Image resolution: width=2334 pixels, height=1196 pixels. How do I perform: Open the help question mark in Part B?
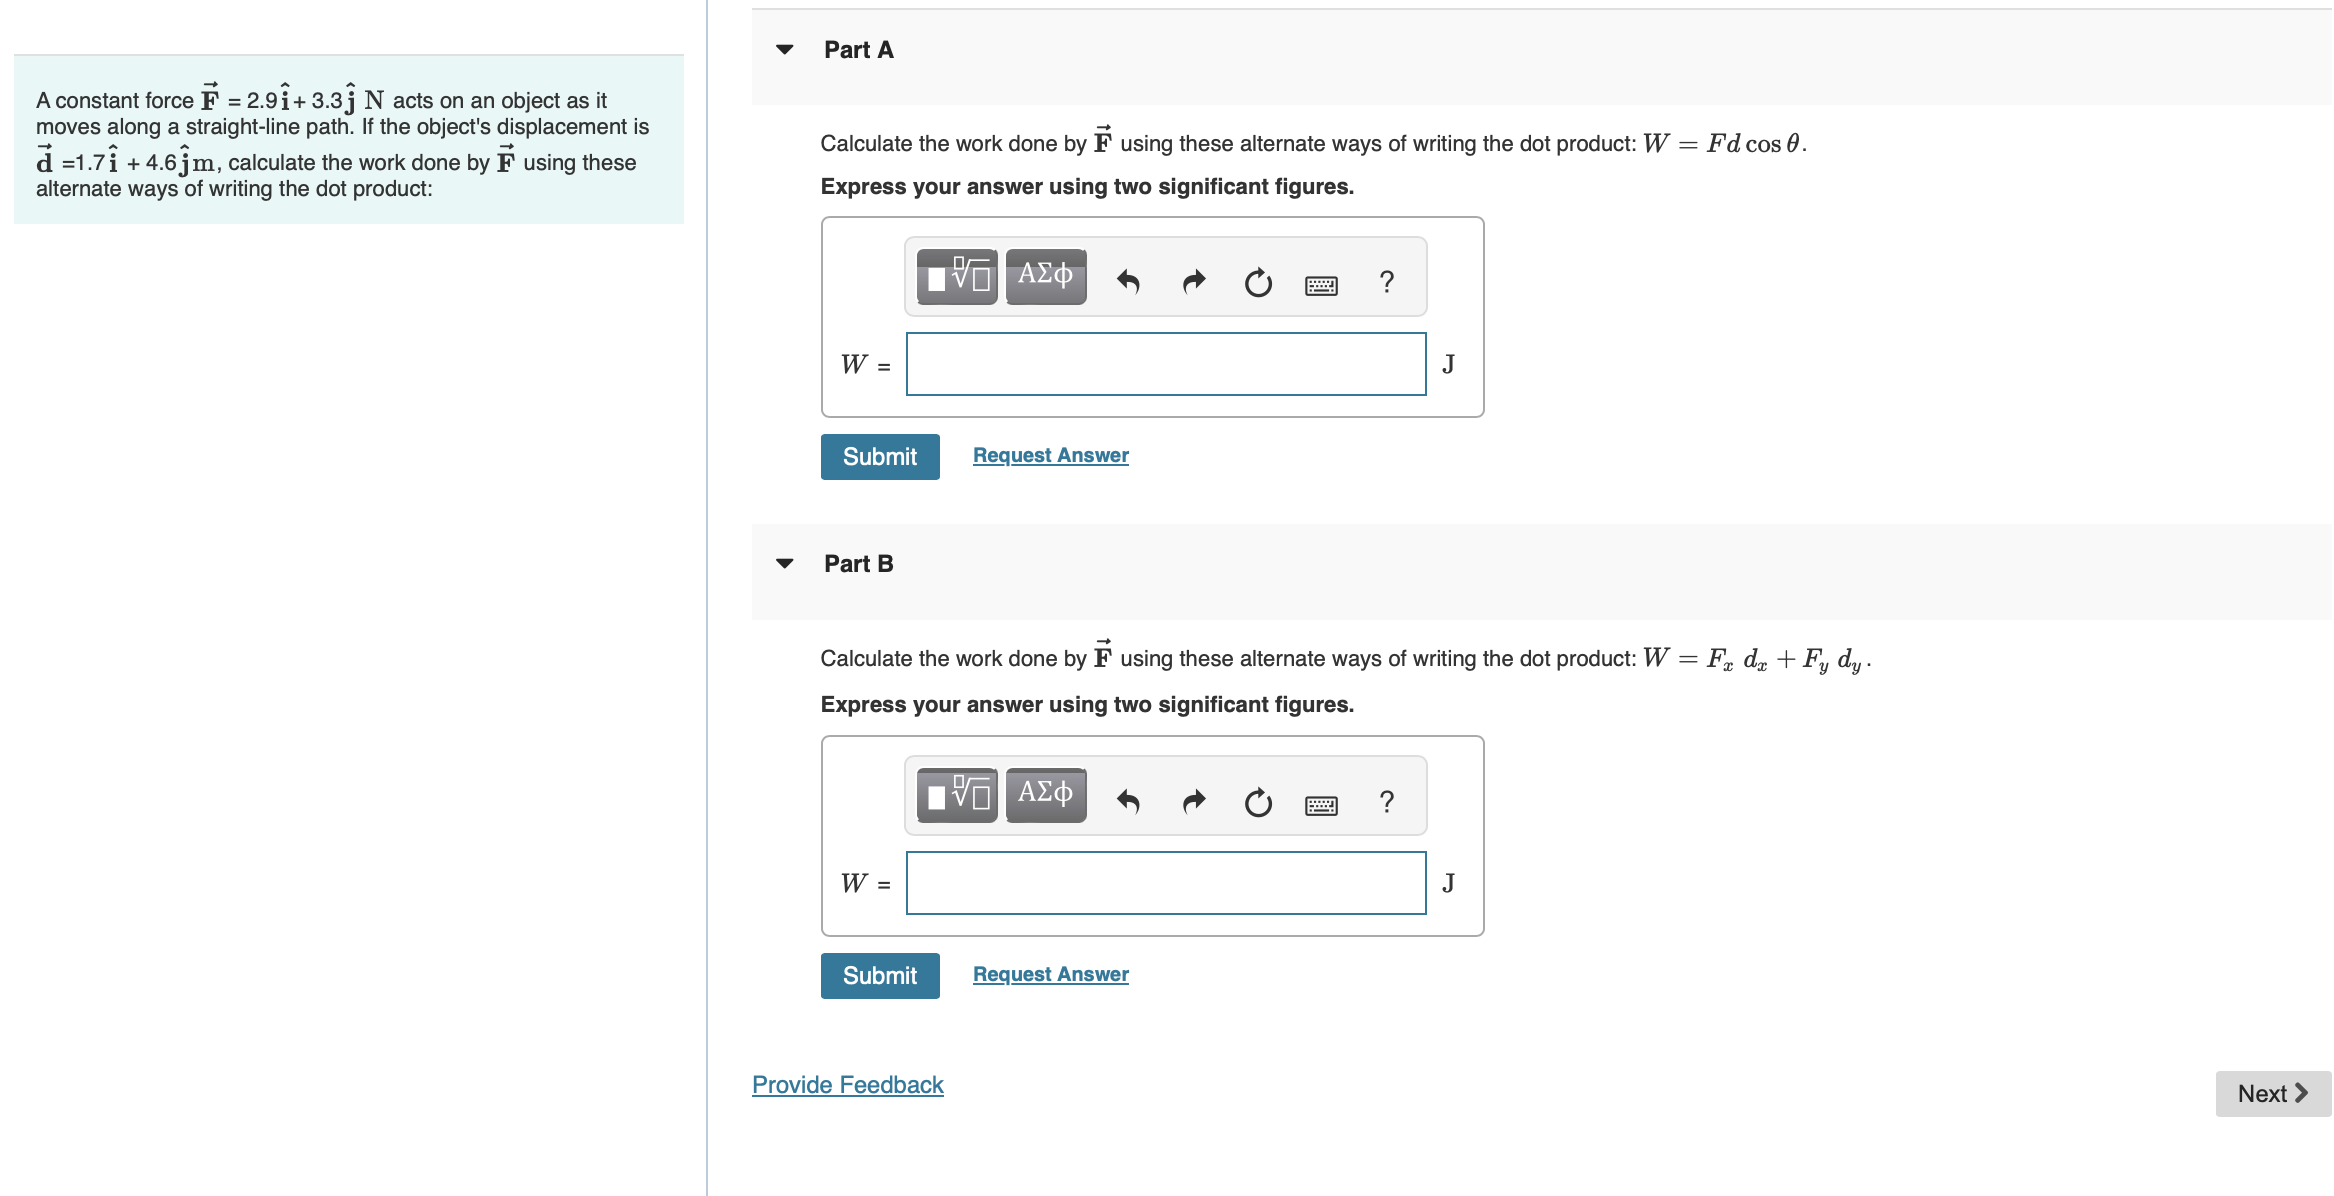point(1386,801)
